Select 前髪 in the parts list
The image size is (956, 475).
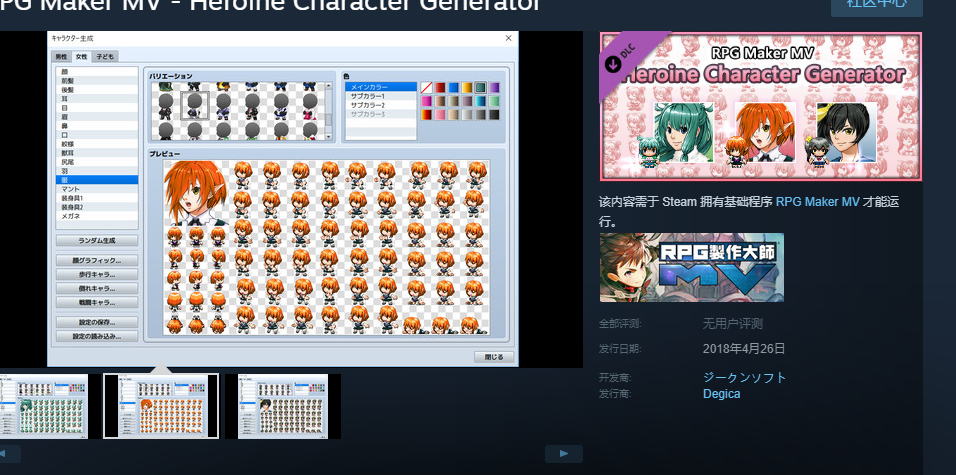point(97,80)
